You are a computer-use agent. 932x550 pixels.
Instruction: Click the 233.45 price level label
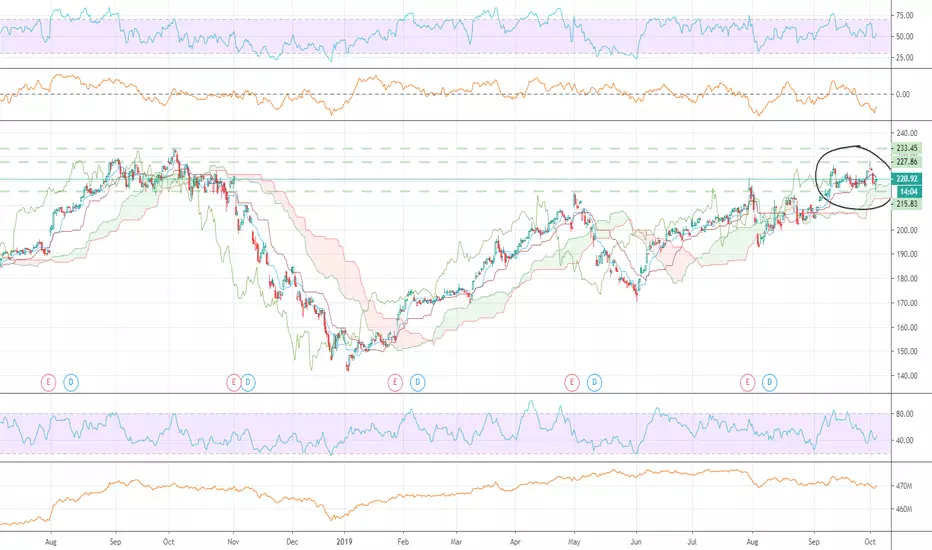click(907, 148)
